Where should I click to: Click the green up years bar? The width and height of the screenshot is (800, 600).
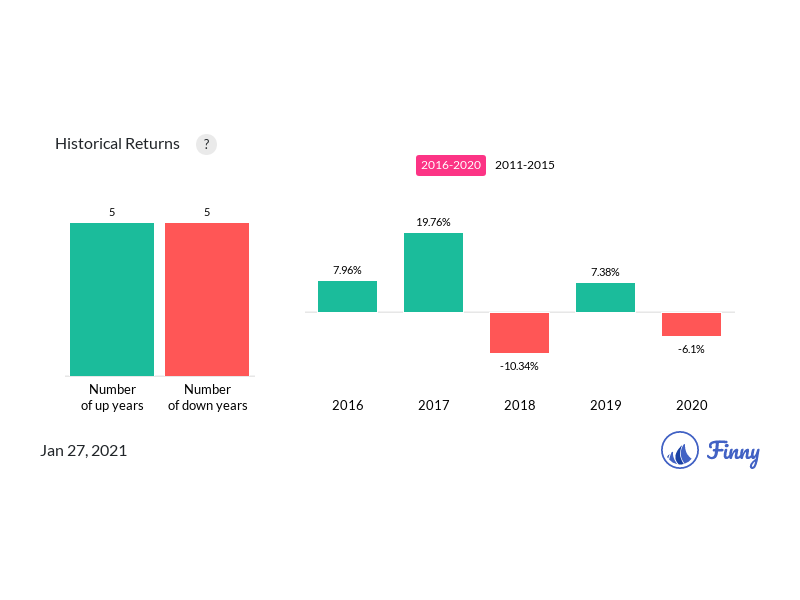(x=112, y=299)
